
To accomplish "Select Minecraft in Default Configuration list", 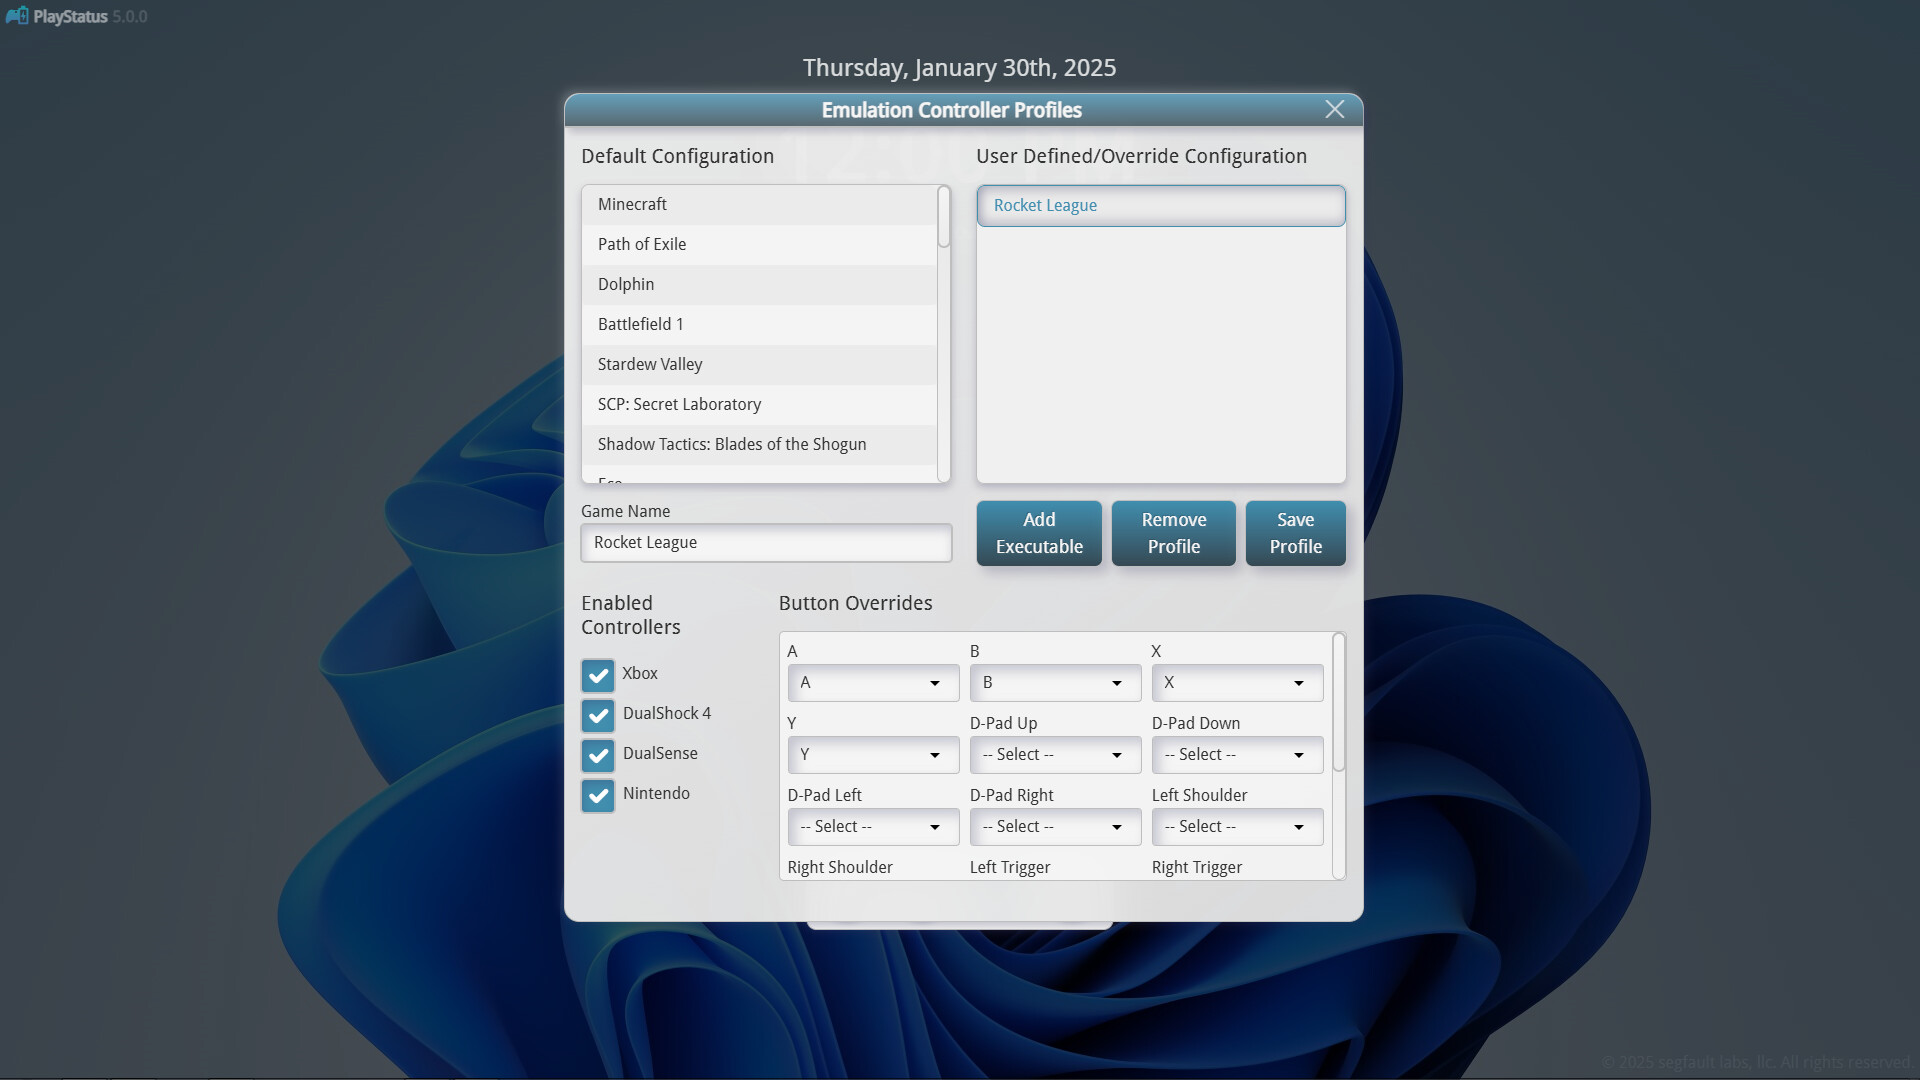I will 760,204.
